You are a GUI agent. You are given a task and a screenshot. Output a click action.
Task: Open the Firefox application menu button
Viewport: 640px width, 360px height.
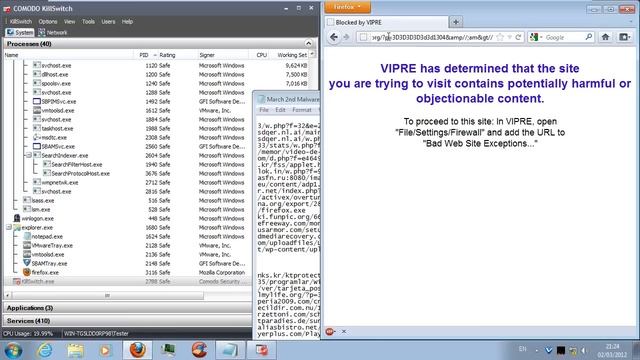(x=347, y=7)
